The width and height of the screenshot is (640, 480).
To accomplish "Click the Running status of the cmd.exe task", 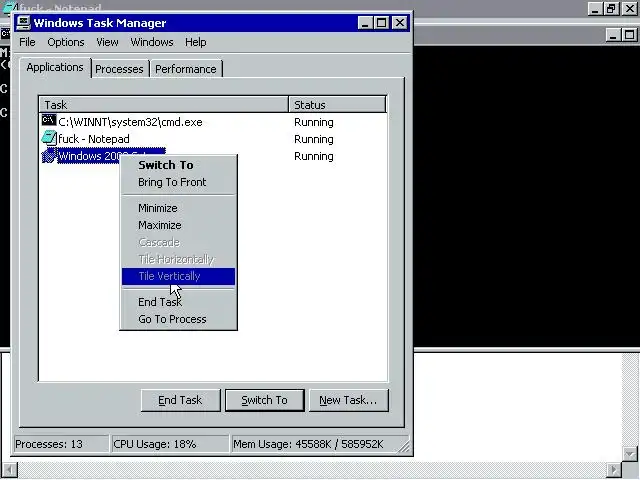I will click(x=313, y=122).
